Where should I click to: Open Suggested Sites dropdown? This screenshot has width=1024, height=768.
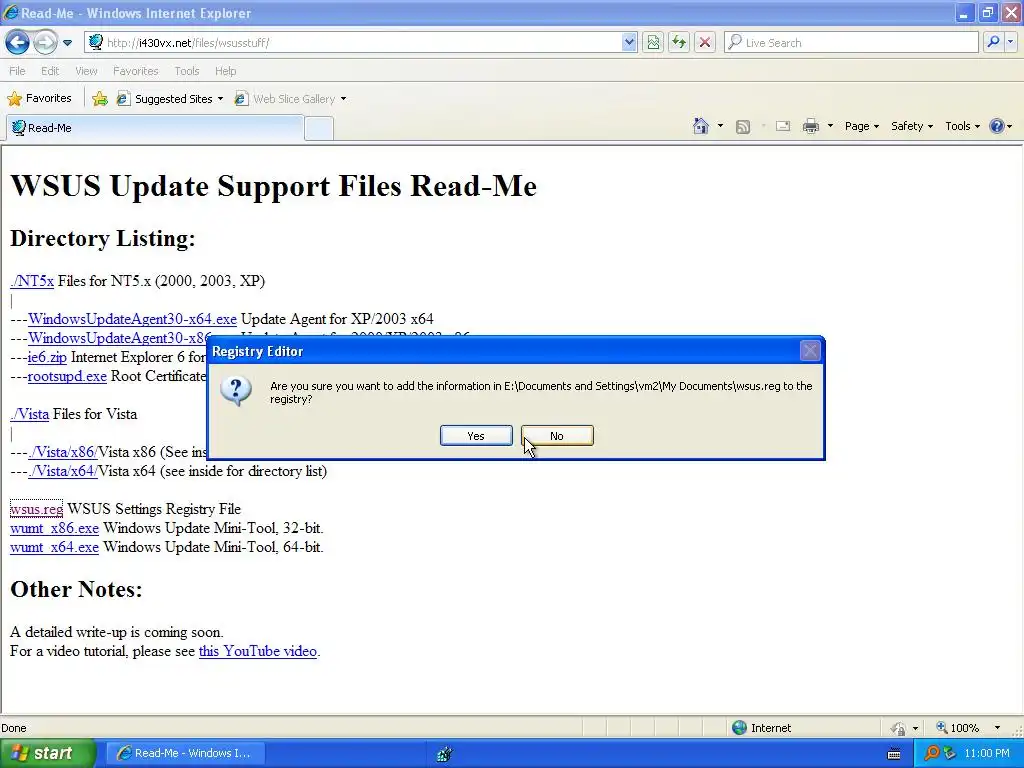tap(170, 99)
